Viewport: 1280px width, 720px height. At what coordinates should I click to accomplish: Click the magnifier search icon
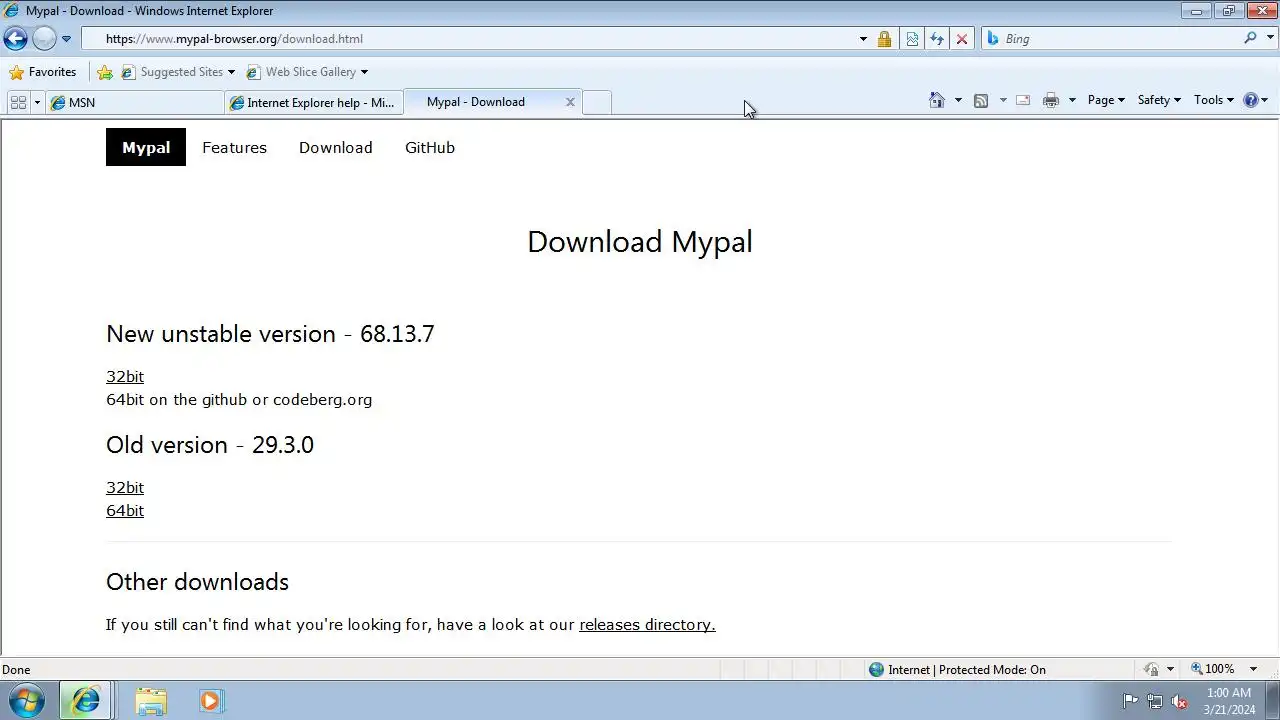tap(1250, 38)
